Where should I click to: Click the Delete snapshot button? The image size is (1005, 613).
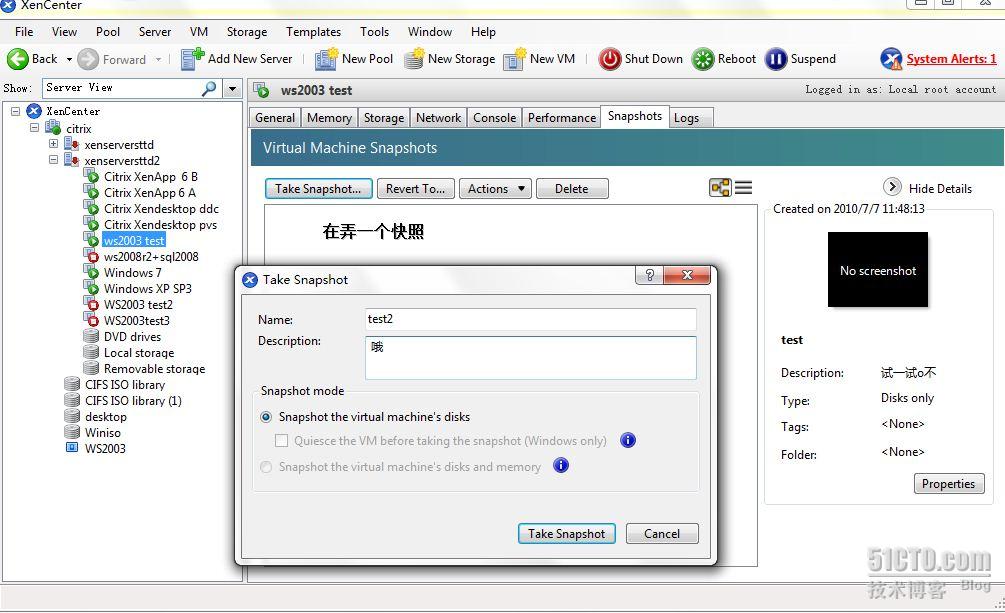(572, 189)
